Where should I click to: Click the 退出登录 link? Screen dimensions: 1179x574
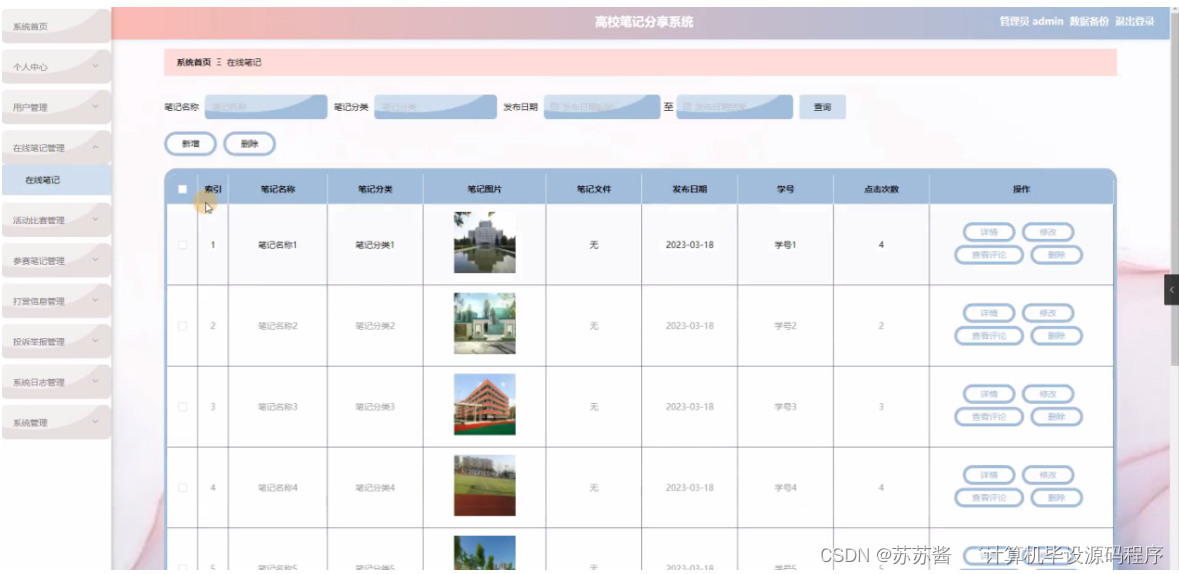tap(1134, 21)
